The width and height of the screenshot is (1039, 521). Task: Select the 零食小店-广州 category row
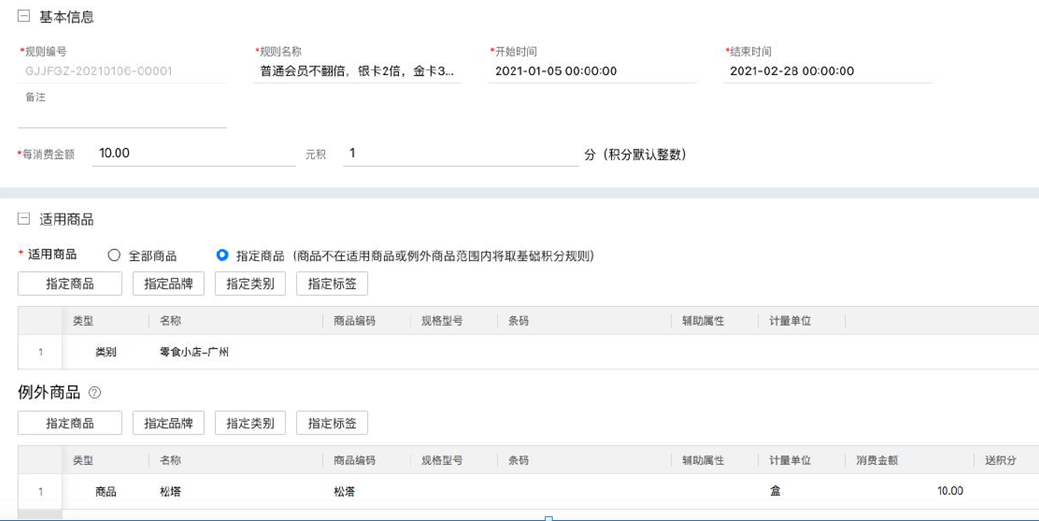[x=194, y=352]
